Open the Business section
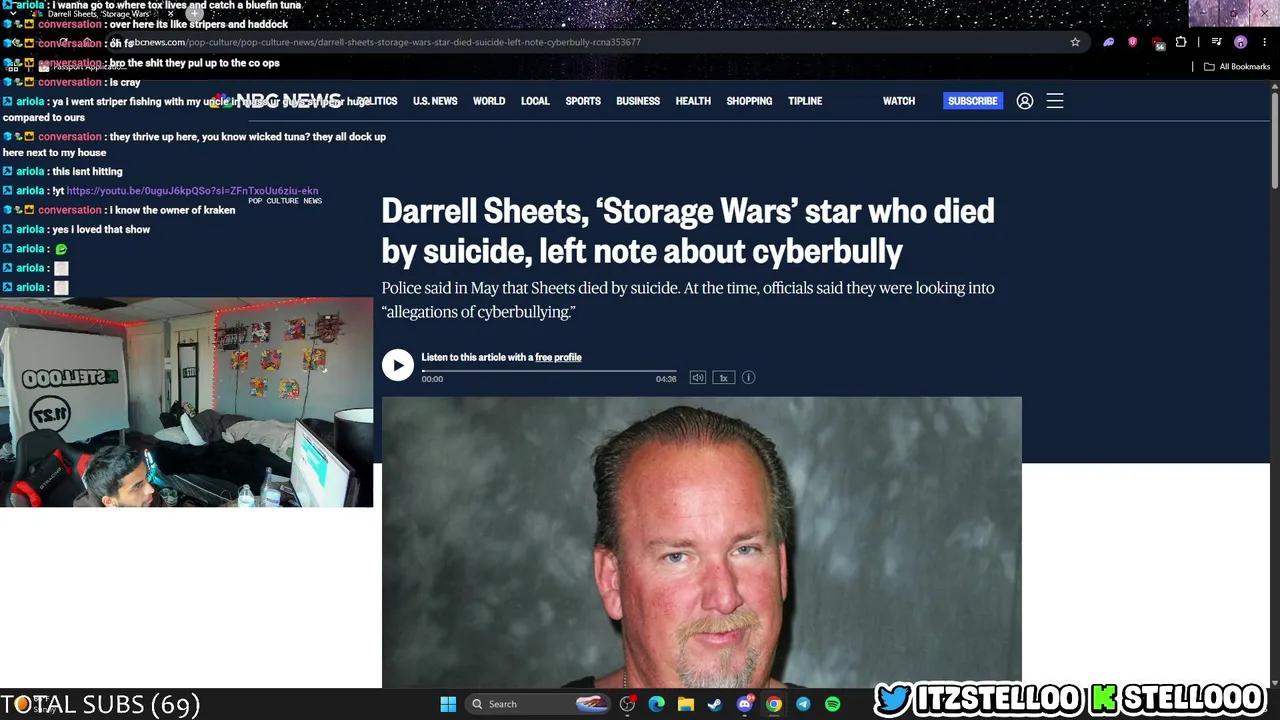 pos(638,101)
